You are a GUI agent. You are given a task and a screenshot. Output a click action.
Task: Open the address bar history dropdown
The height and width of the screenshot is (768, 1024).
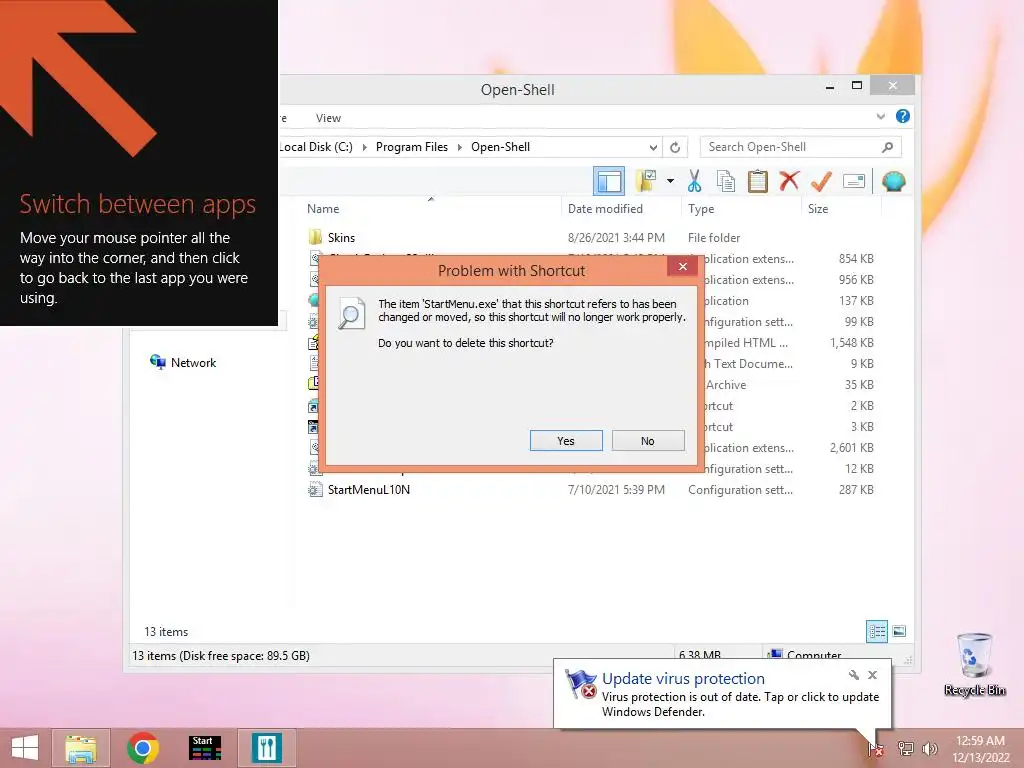[653, 147]
